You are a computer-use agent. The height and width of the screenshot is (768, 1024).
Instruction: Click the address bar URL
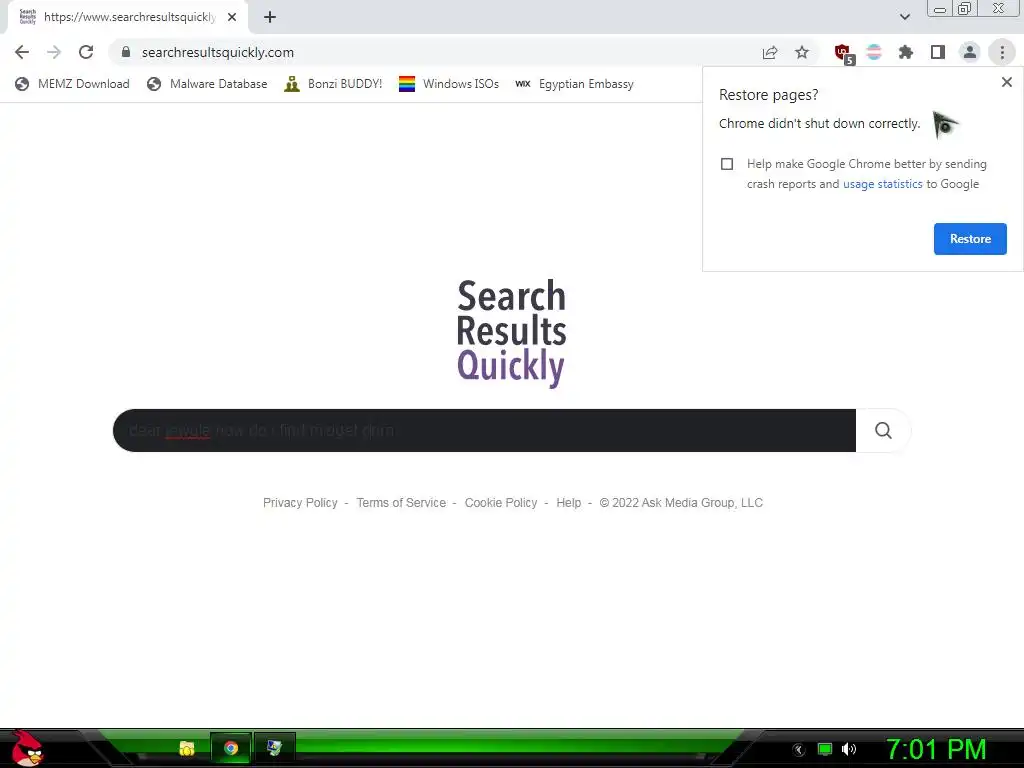pyautogui.click(x=217, y=52)
